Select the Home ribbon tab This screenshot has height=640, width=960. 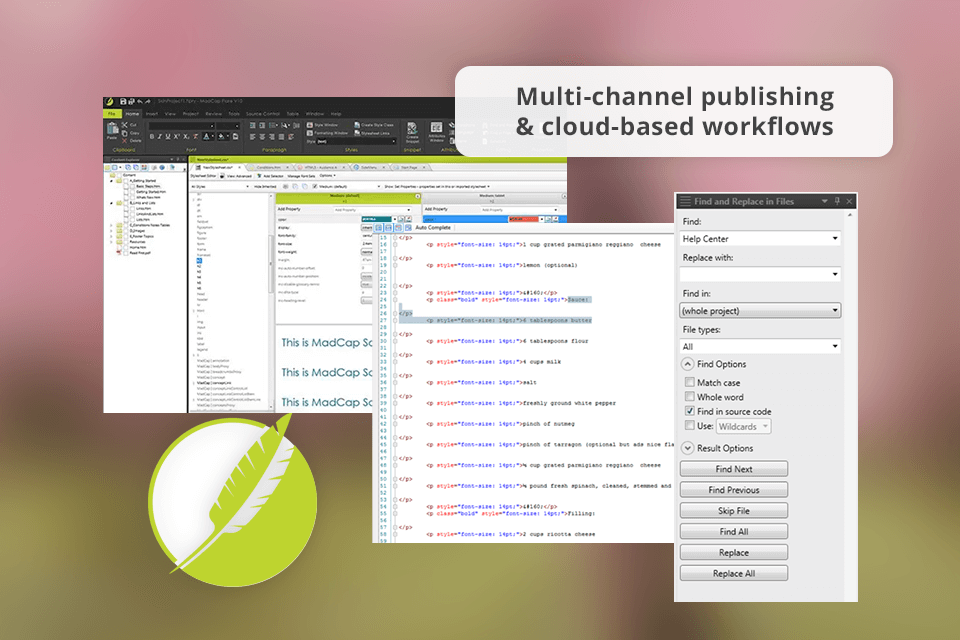click(132, 114)
